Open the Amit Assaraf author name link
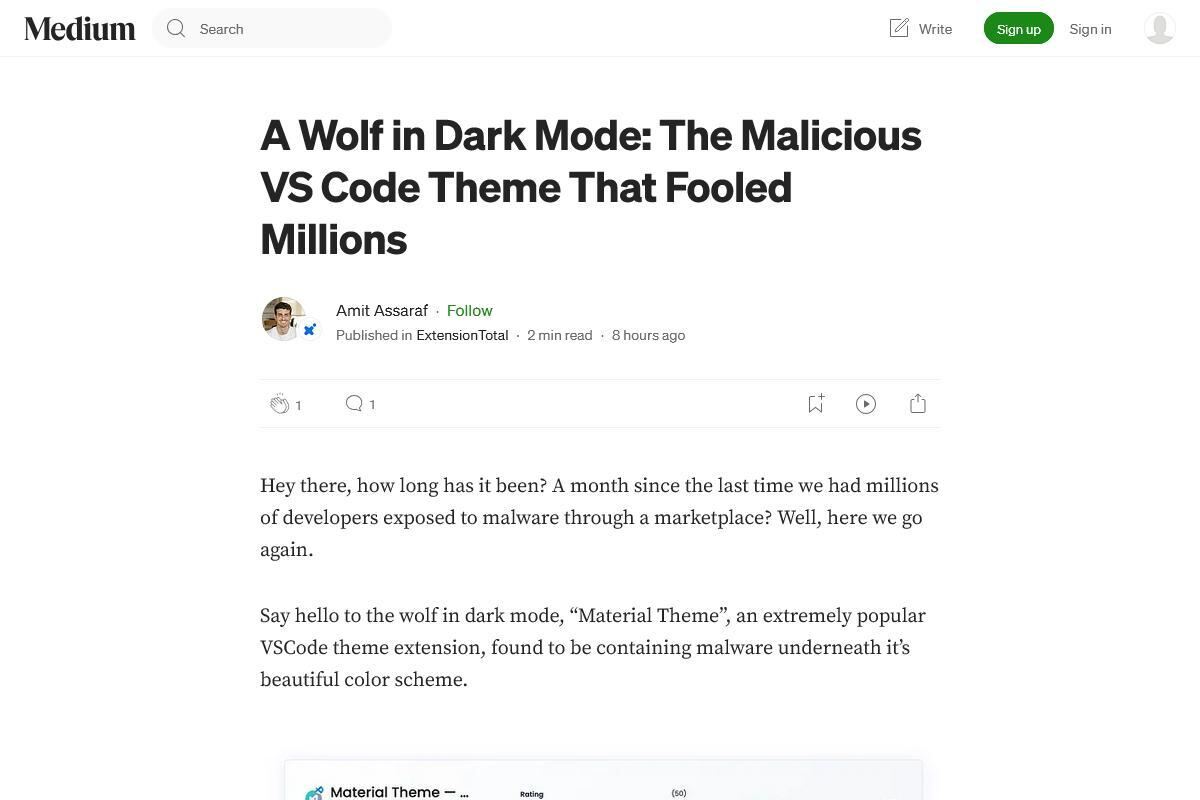Image resolution: width=1200 pixels, height=800 pixels. (382, 310)
